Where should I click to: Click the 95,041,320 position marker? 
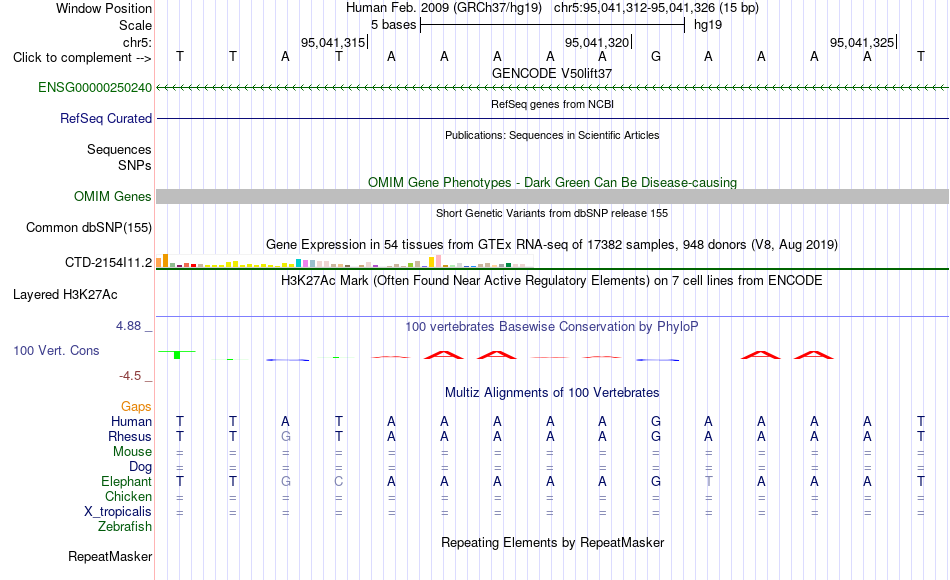coord(598,42)
